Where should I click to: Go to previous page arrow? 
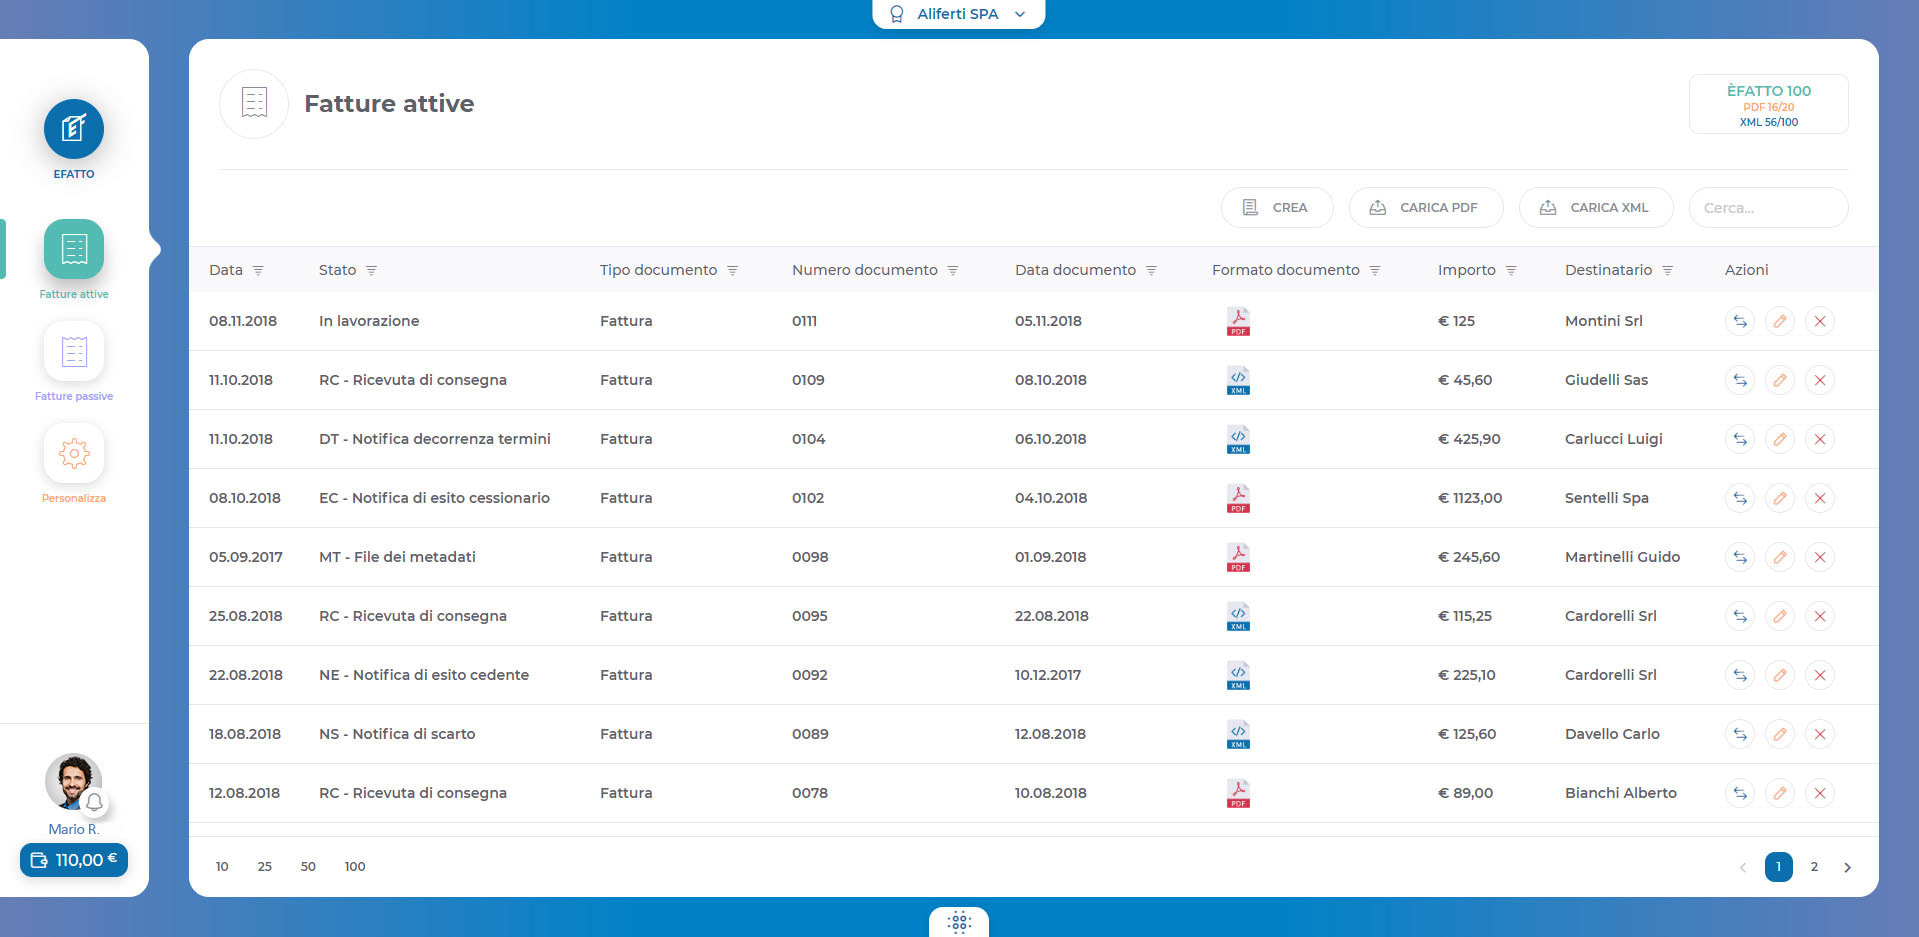[1743, 868]
